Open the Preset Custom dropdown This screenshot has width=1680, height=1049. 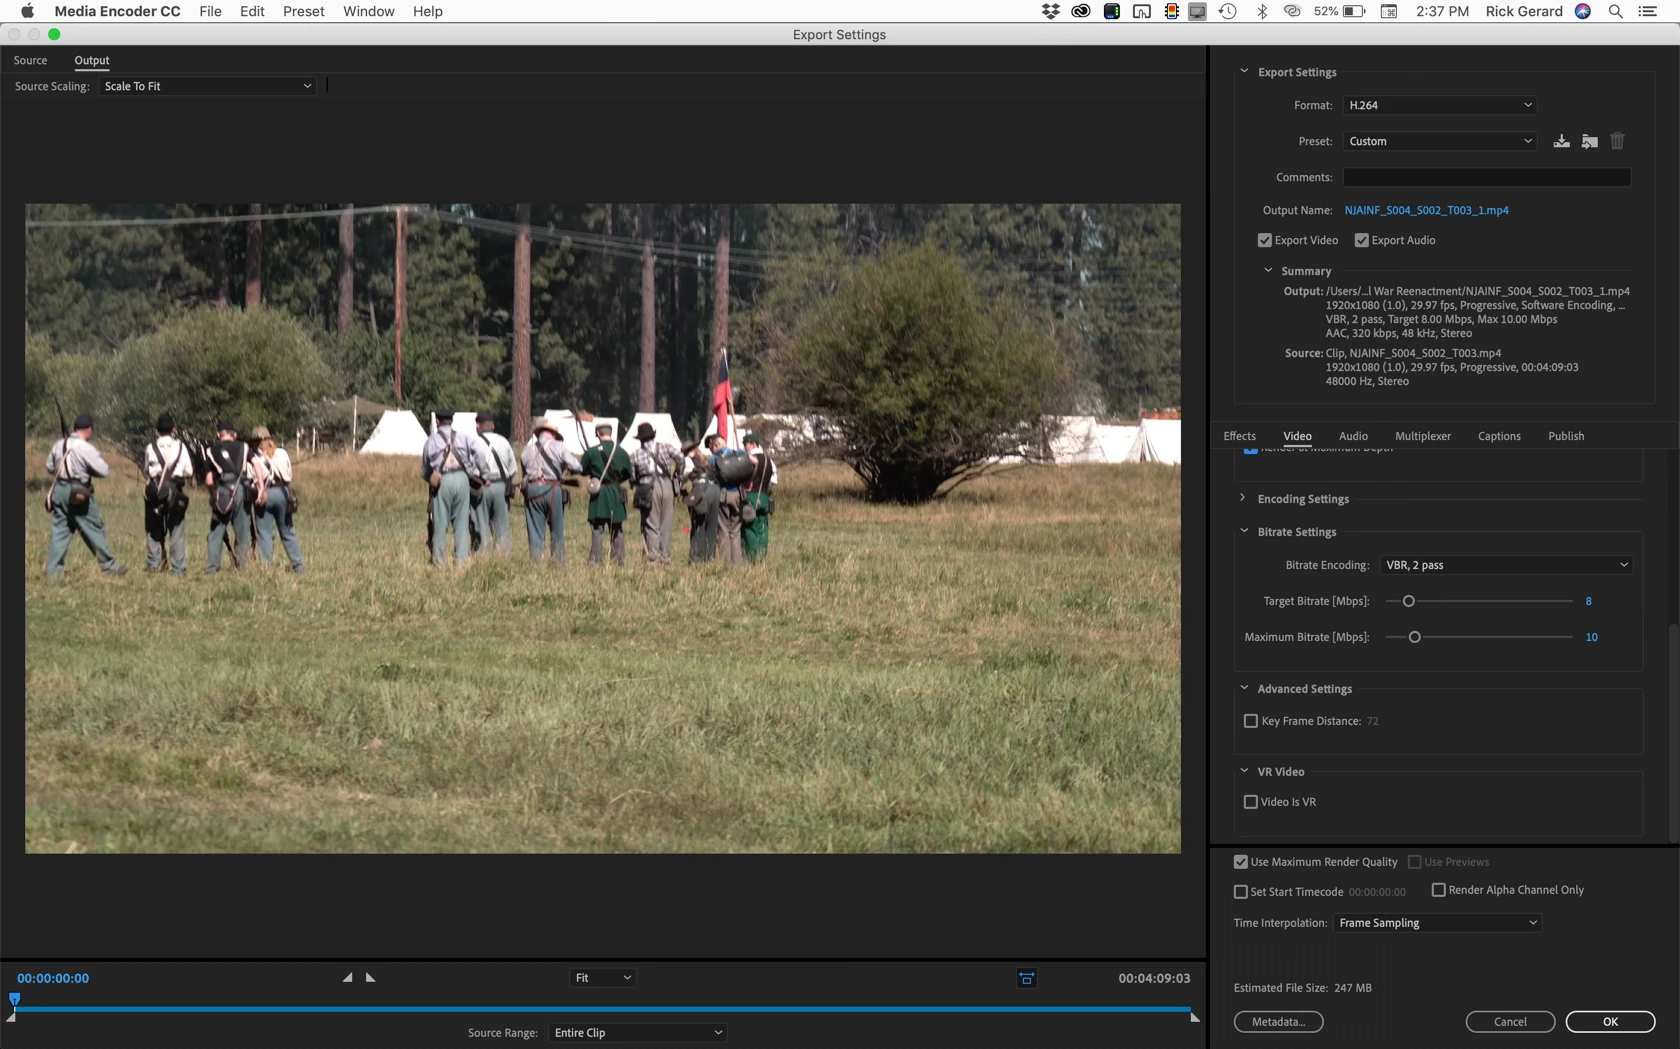1439,141
